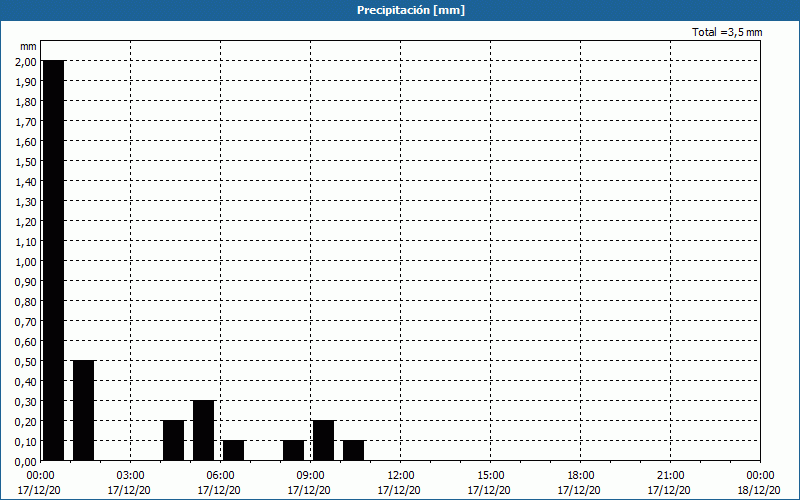Click the 2,00 y-axis value
Image resolution: width=800 pixels, height=500 pixels.
coord(26,62)
